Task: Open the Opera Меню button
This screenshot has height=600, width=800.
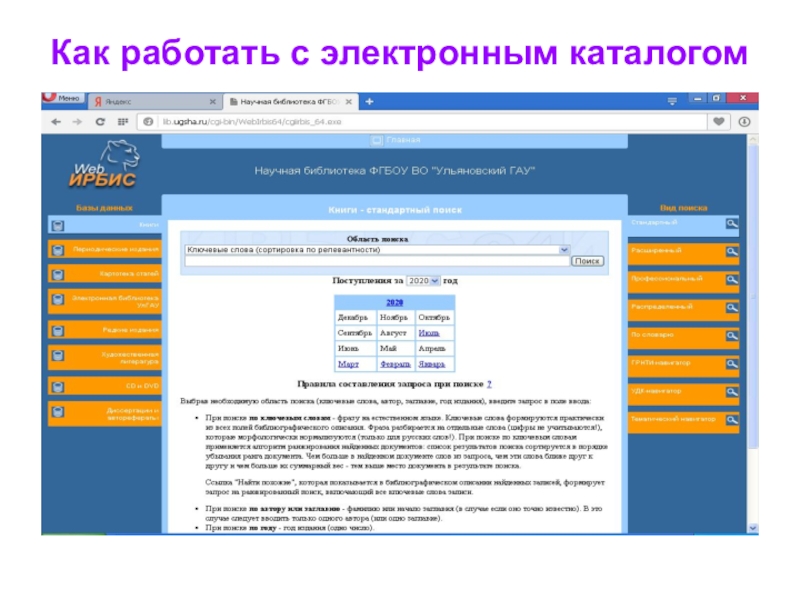Action: coord(61,99)
